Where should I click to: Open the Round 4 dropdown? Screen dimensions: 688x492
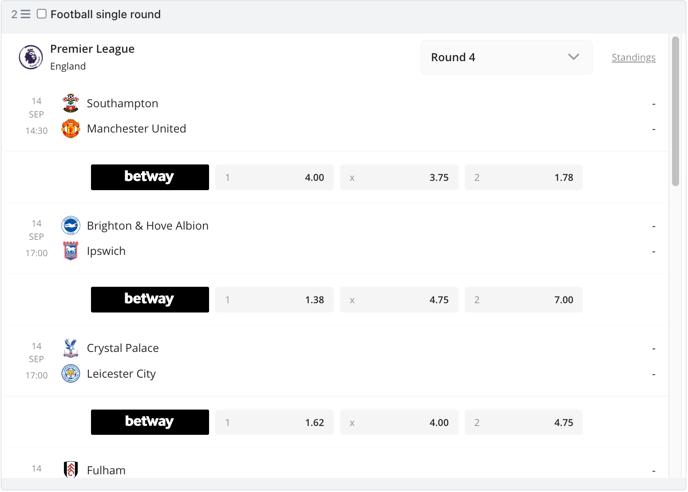pyautogui.click(x=506, y=57)
